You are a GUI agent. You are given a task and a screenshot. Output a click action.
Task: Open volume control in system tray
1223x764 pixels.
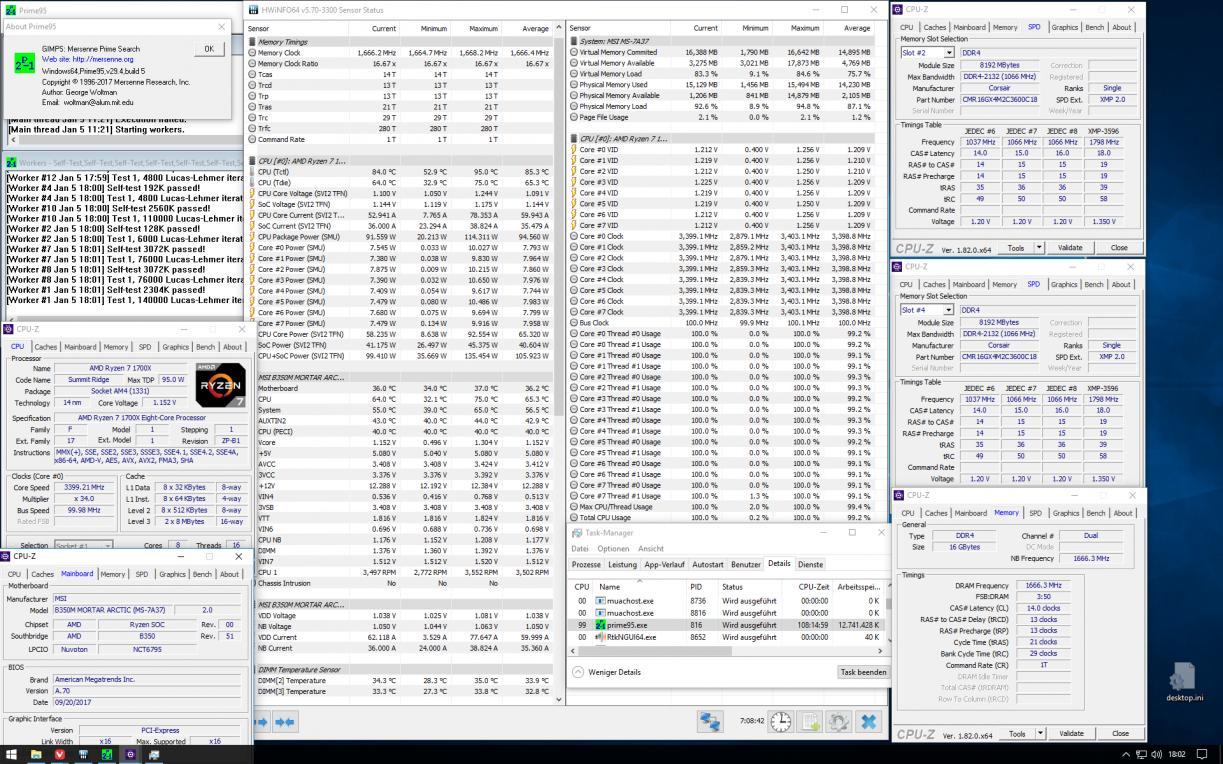click(x=1156, y=754)
